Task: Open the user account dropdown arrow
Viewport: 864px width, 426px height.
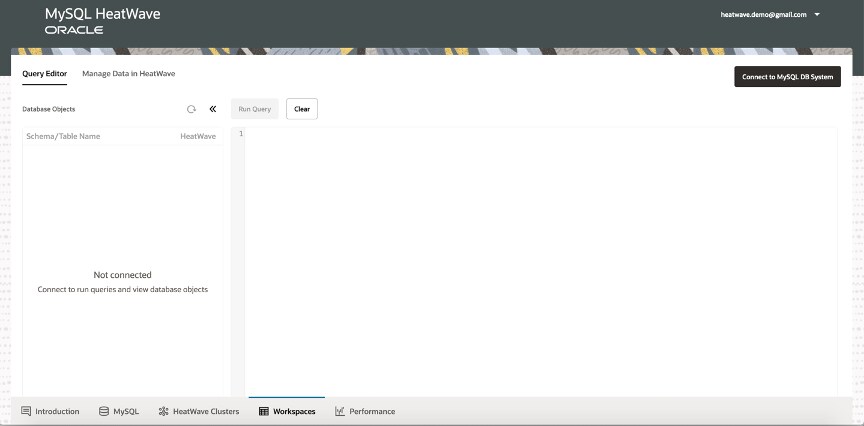Action: (x=818, y=15)
